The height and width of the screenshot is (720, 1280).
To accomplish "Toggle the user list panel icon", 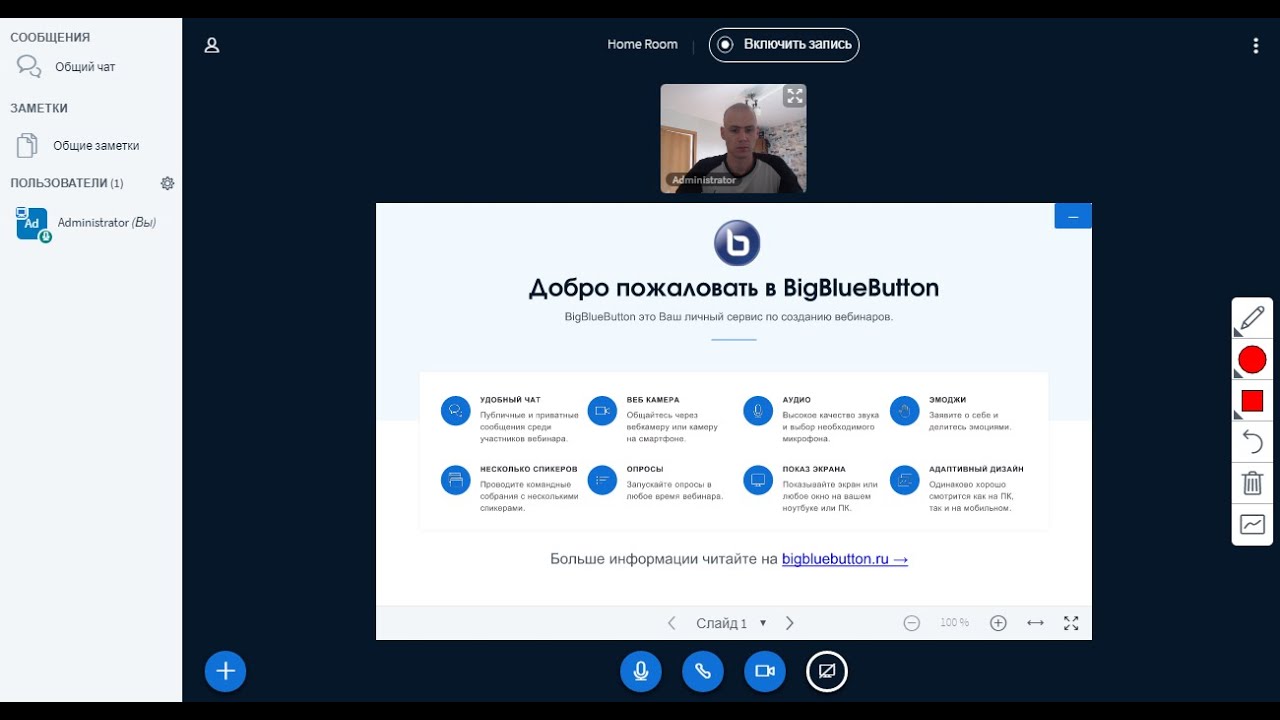I will 212,45.
